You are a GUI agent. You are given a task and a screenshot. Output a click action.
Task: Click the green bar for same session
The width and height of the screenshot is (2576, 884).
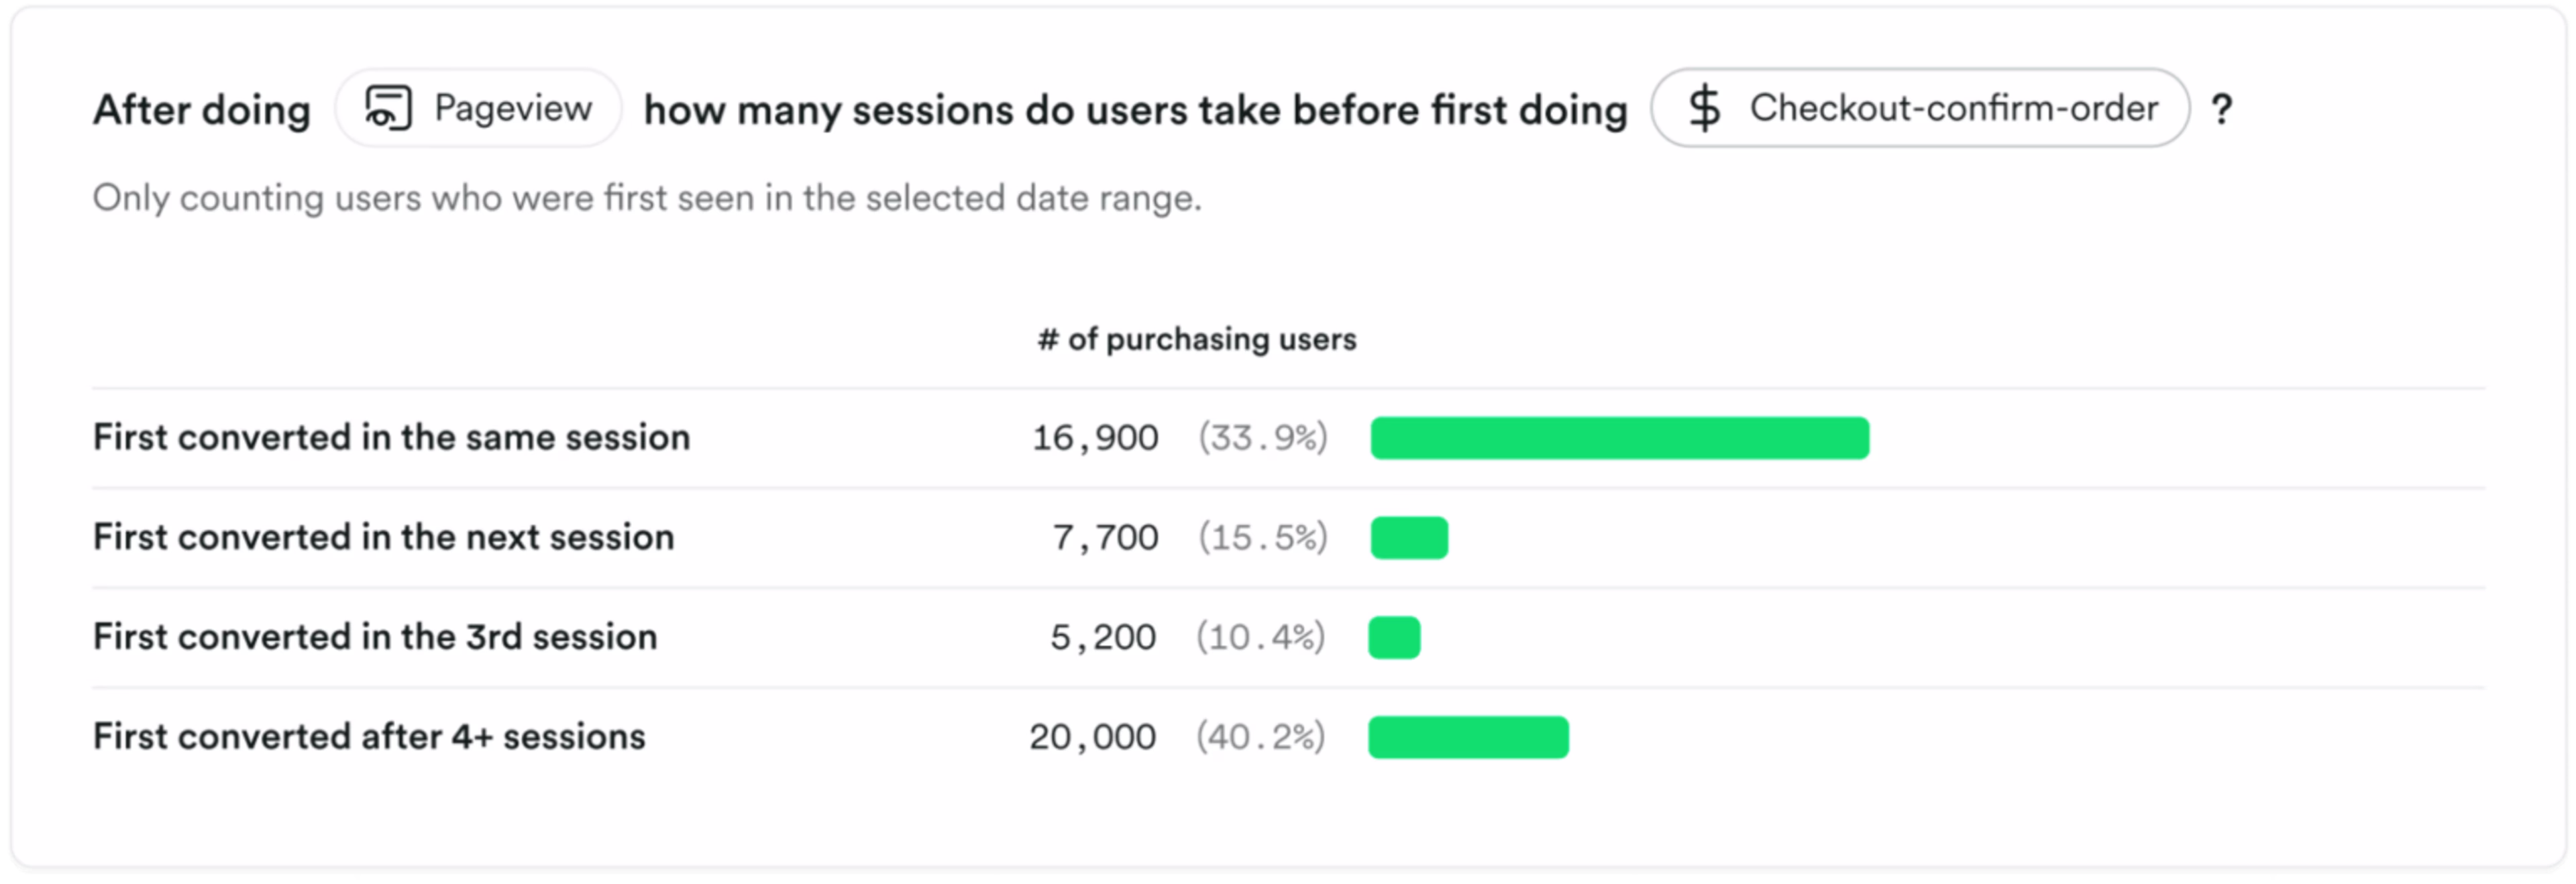[1619, 438]
